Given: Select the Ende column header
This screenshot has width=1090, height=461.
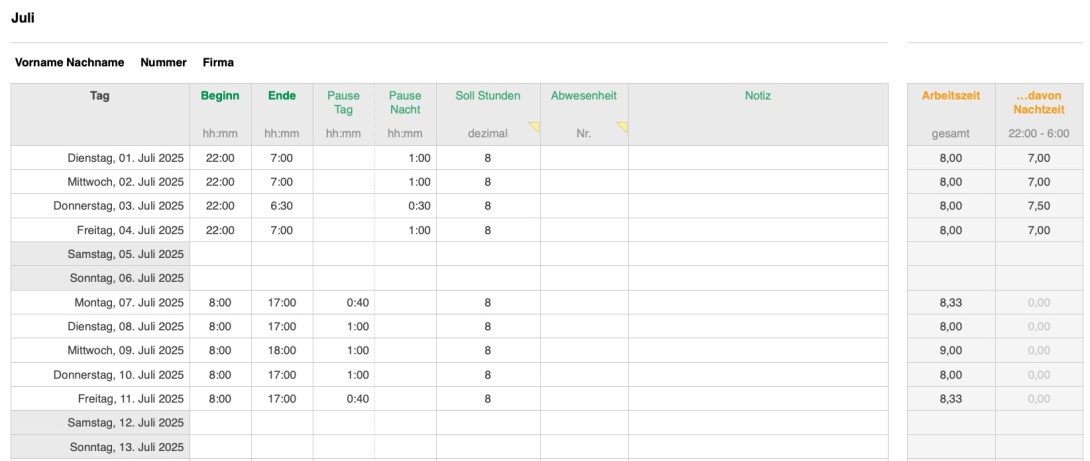Looking at the screenshot, I should point(282,96).
